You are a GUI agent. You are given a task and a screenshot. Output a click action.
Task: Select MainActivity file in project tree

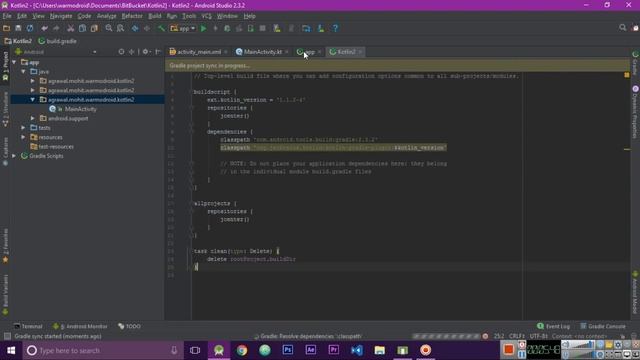coord(80,109)
